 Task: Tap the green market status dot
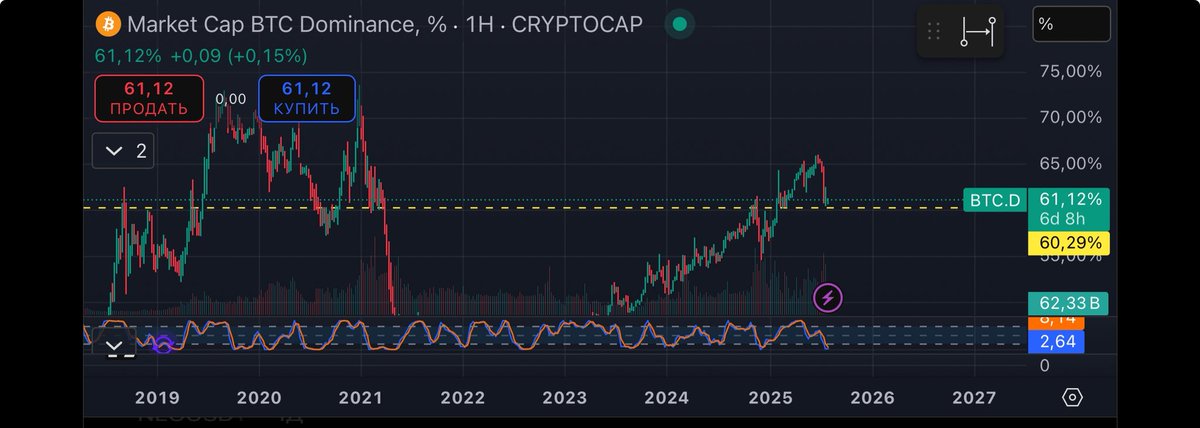[680, 23]
